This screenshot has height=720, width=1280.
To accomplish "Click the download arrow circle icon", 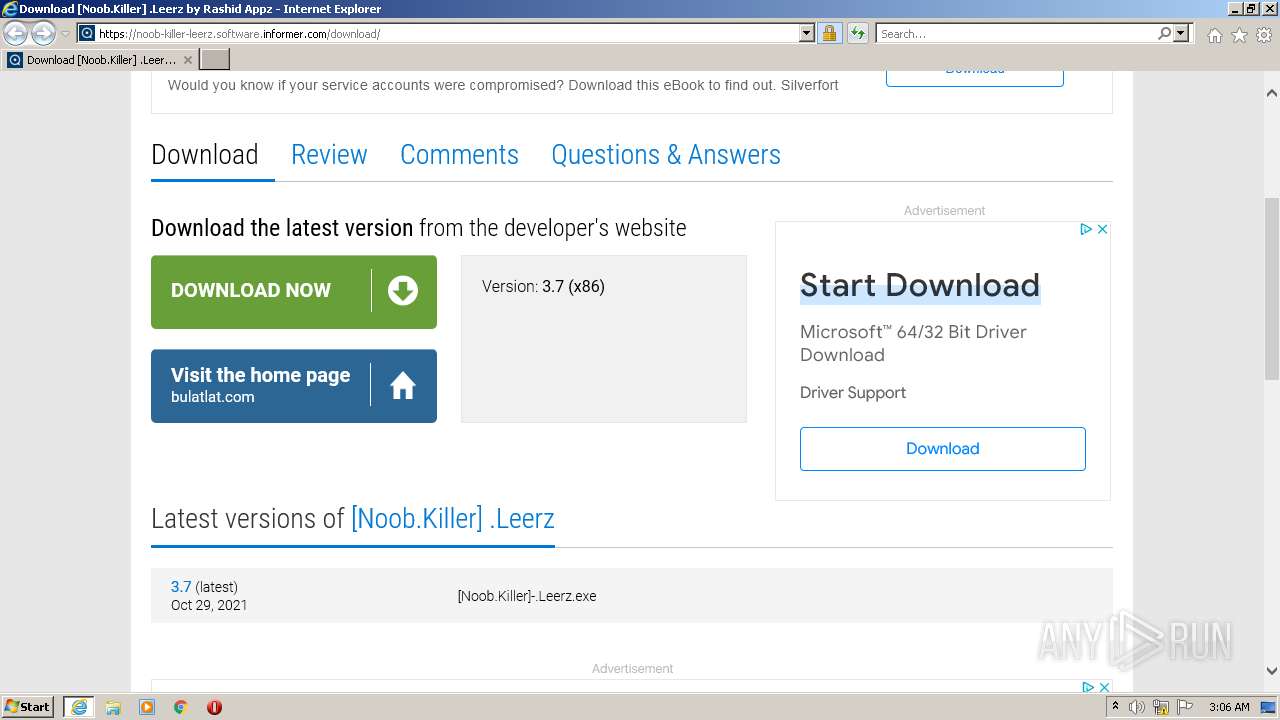I will click(403, 291).
